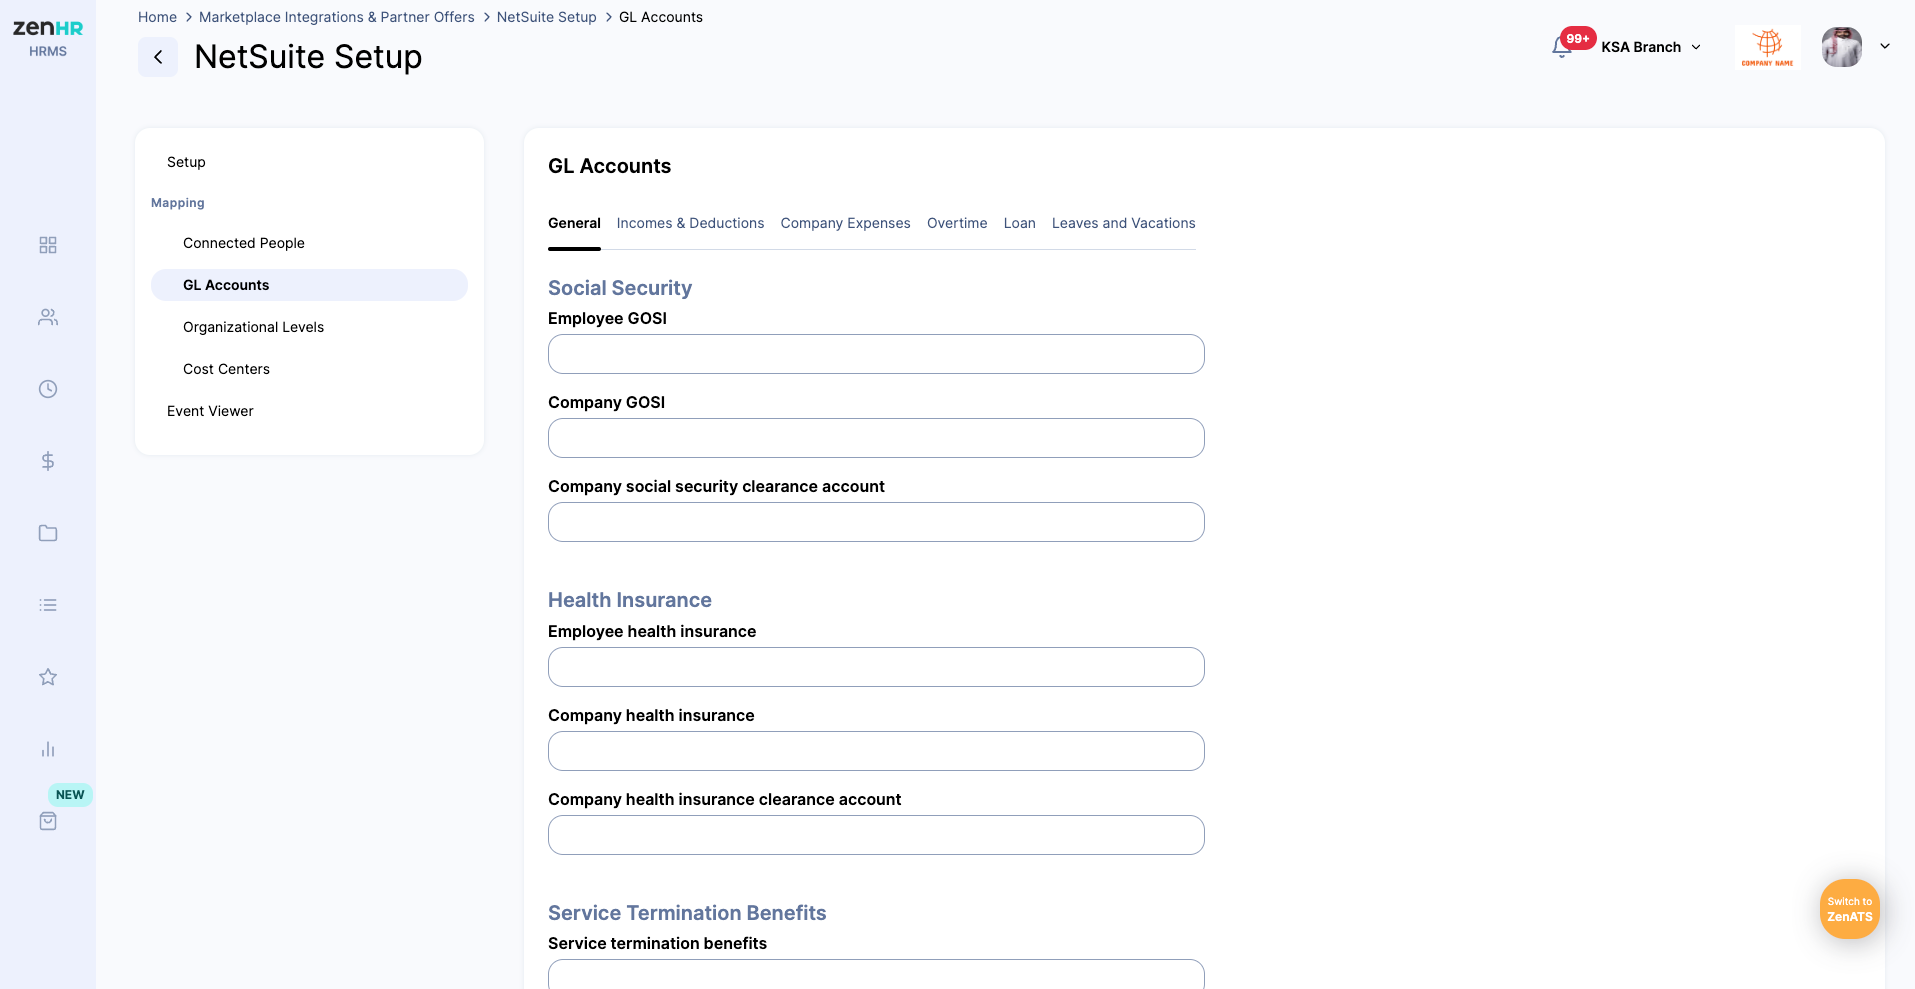Click the company name logo
The width and height of the screenshot is (1915, 989).
(1768, 47)
